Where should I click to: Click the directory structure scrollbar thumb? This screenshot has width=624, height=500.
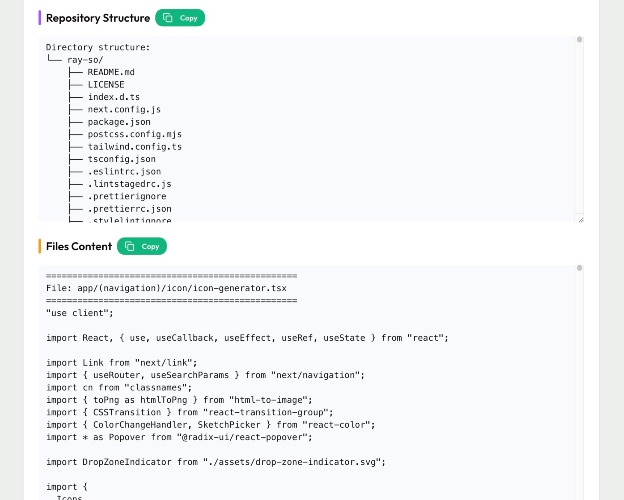coord(579,39)
